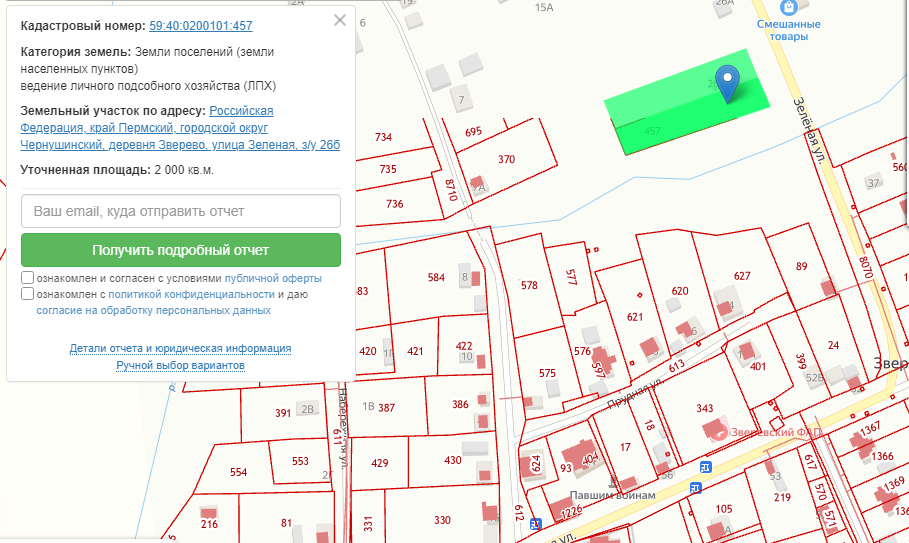Select parcel 578 on the map
The width and height of the screenshot is (909, 543).
click(x=529, y=285)
